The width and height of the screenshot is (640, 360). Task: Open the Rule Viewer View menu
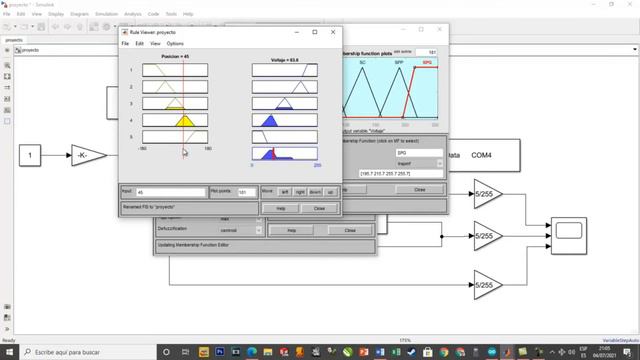pyautogui.click(x=155, y=44)
